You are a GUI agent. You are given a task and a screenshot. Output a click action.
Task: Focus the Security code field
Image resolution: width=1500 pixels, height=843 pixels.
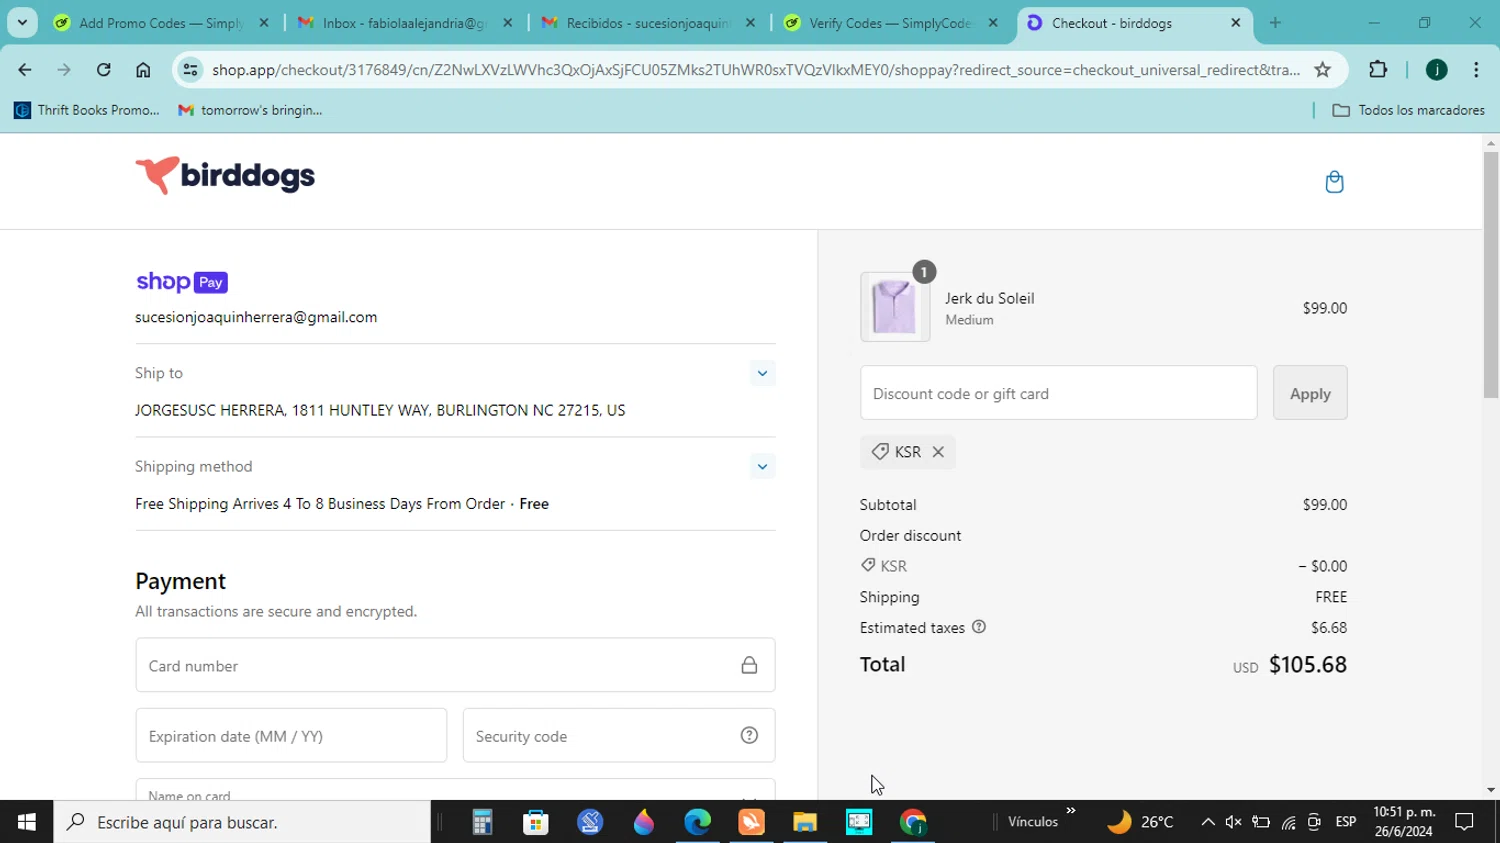[619, 735]
